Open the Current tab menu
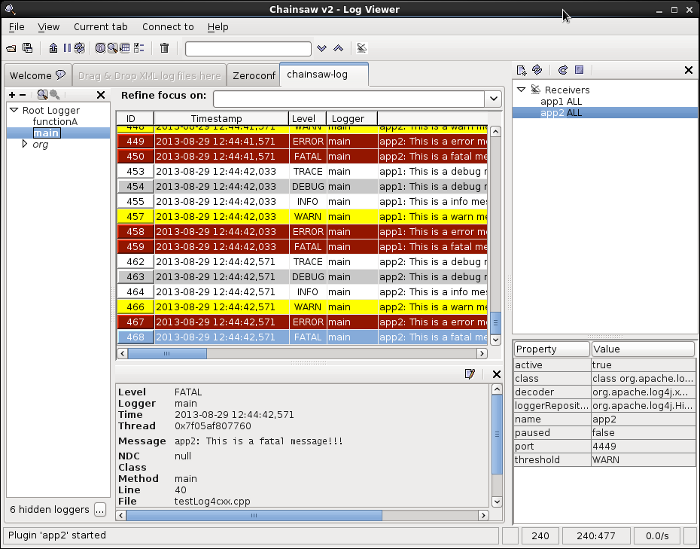 (x=100, y=27)
